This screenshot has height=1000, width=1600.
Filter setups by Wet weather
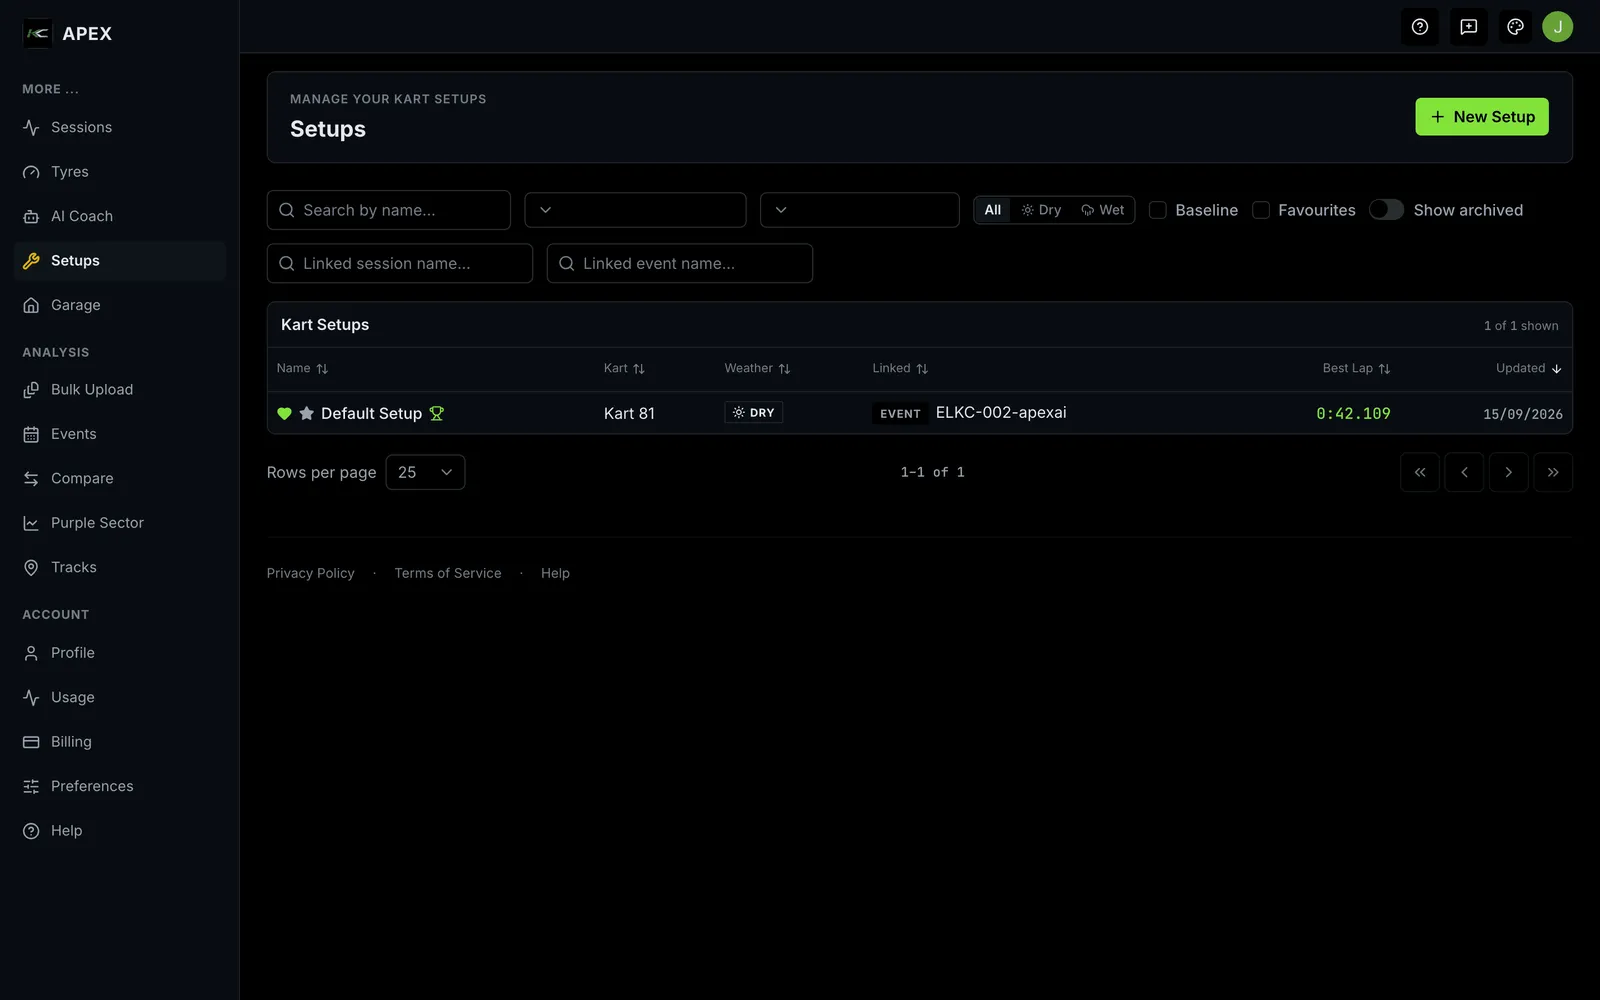[x=1102, y=210]
